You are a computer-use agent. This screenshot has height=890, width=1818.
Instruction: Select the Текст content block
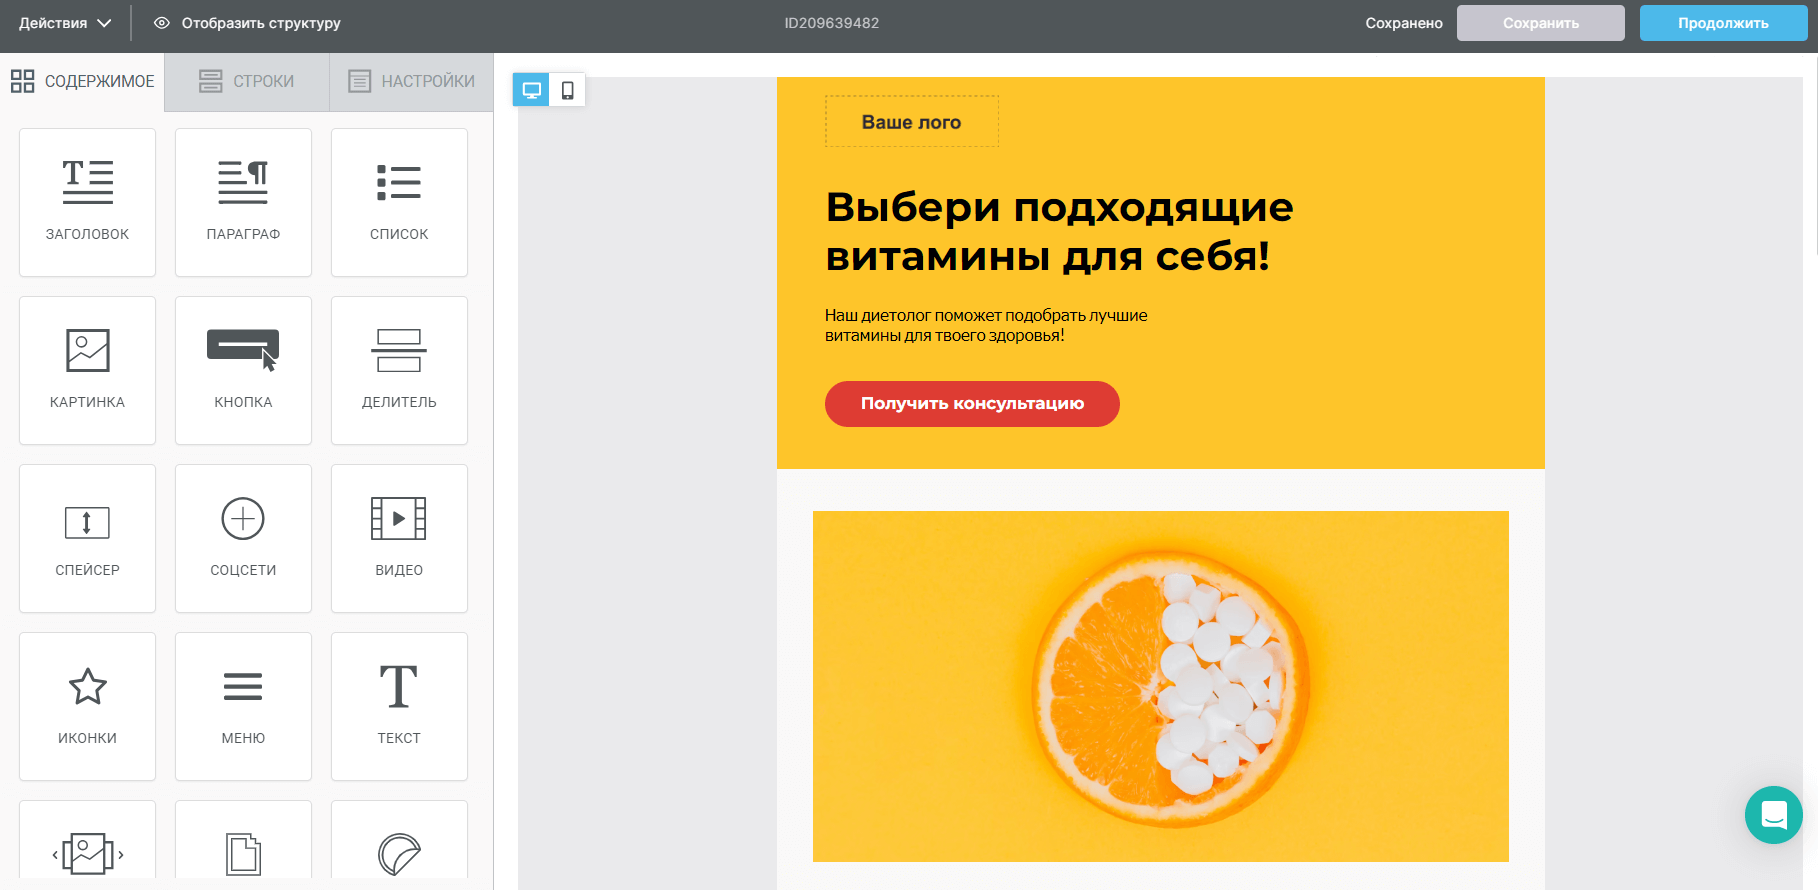point(399,706)
